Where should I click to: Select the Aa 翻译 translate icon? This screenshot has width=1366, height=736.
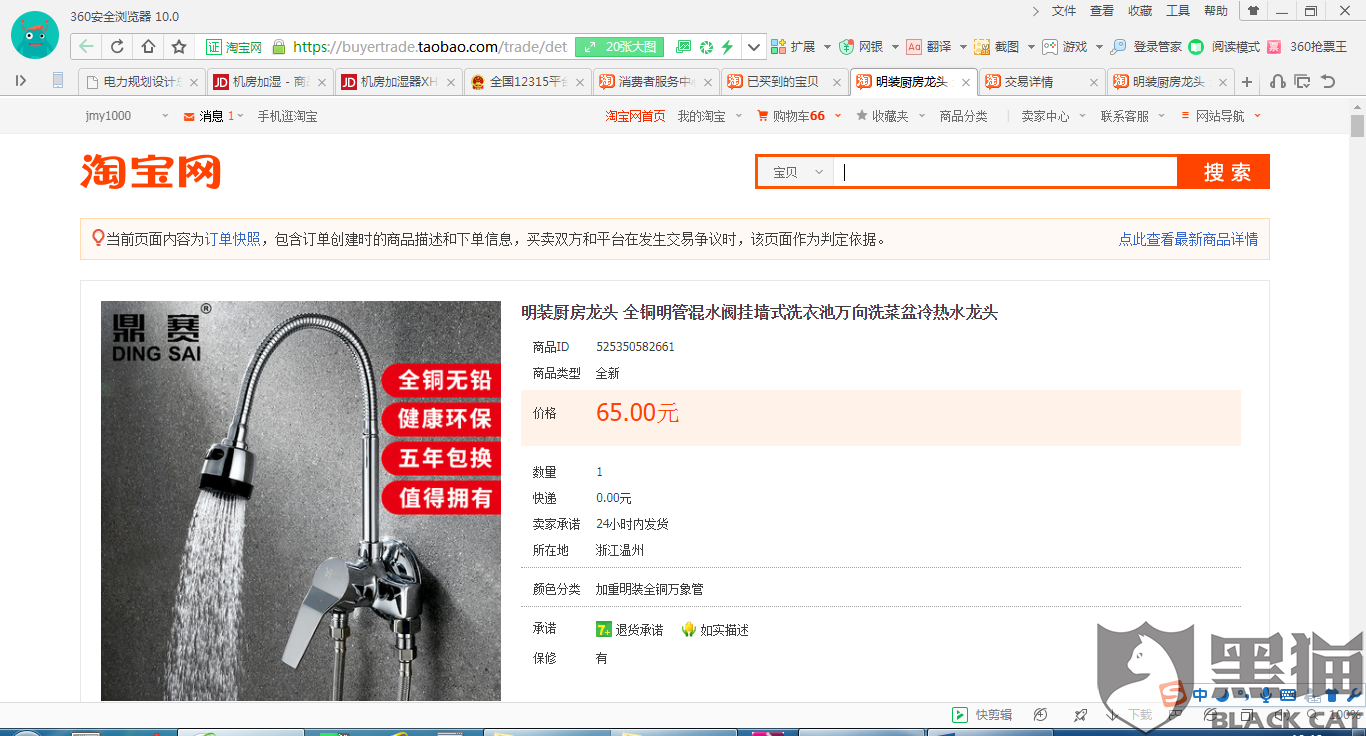912,46
